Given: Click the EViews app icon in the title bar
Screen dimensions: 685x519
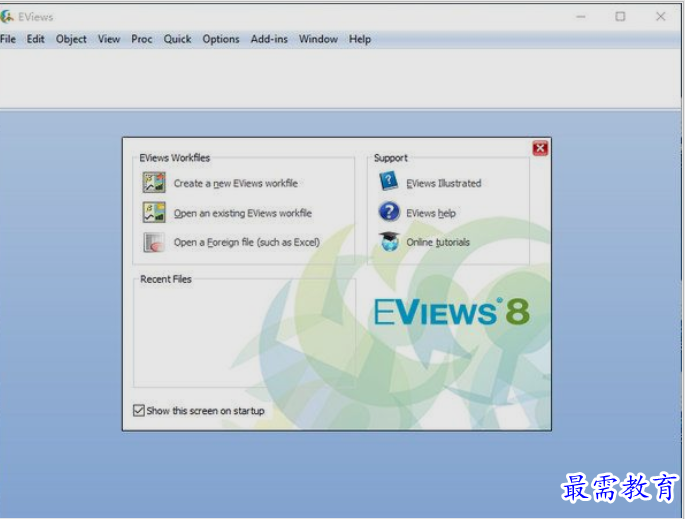Looking at the screenshot, I should tap(7, 17).
